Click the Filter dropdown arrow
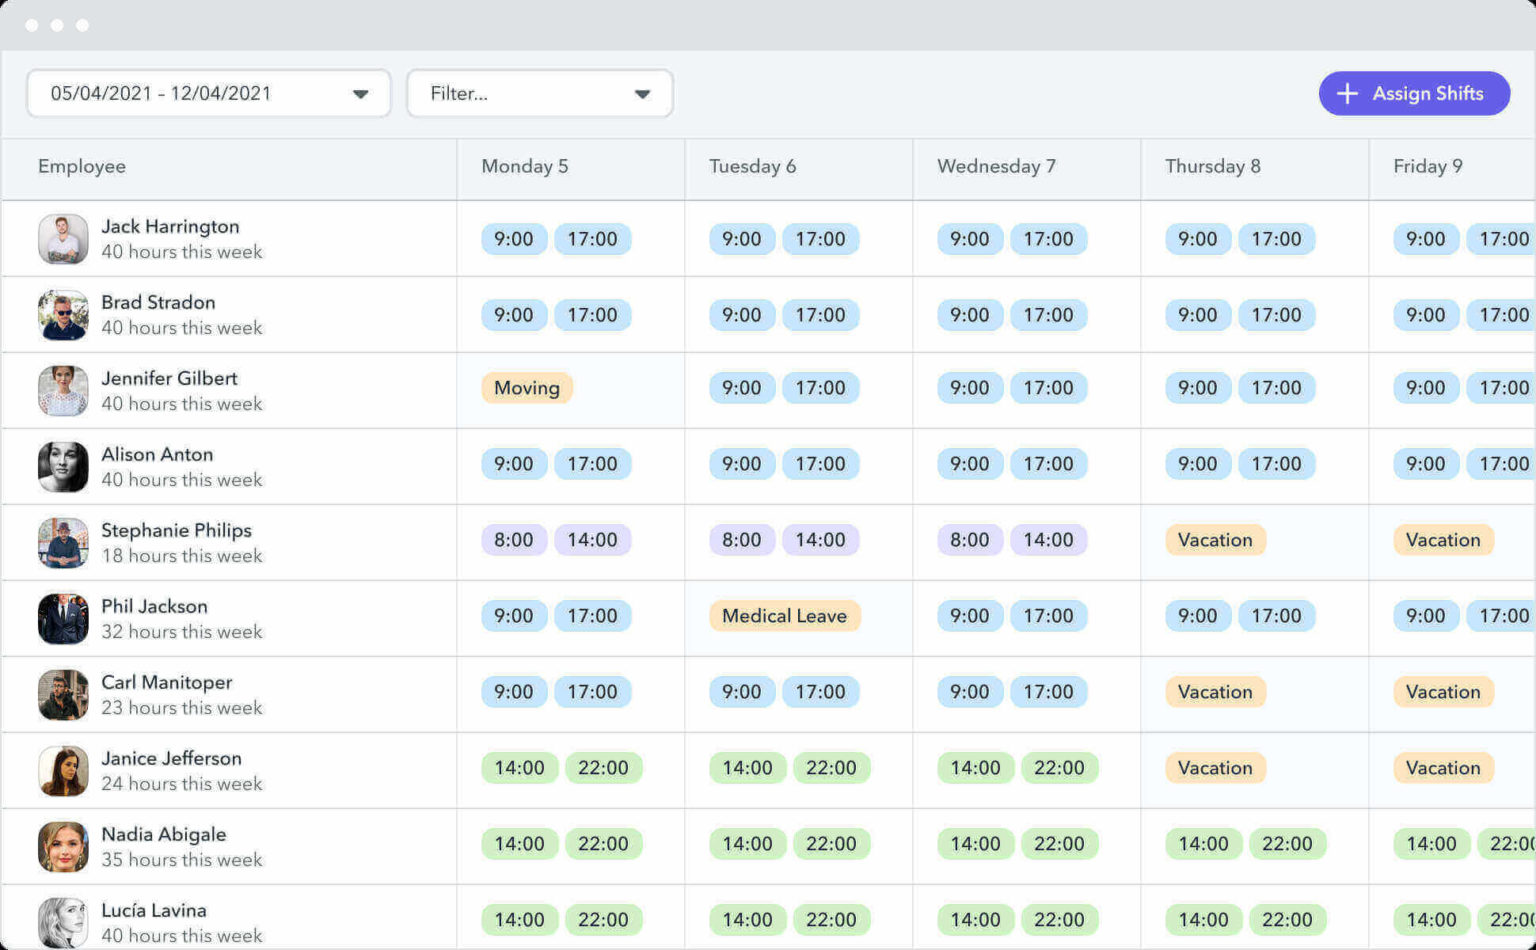The height and width of the screenshot is (950, 1536). (641, 93)
